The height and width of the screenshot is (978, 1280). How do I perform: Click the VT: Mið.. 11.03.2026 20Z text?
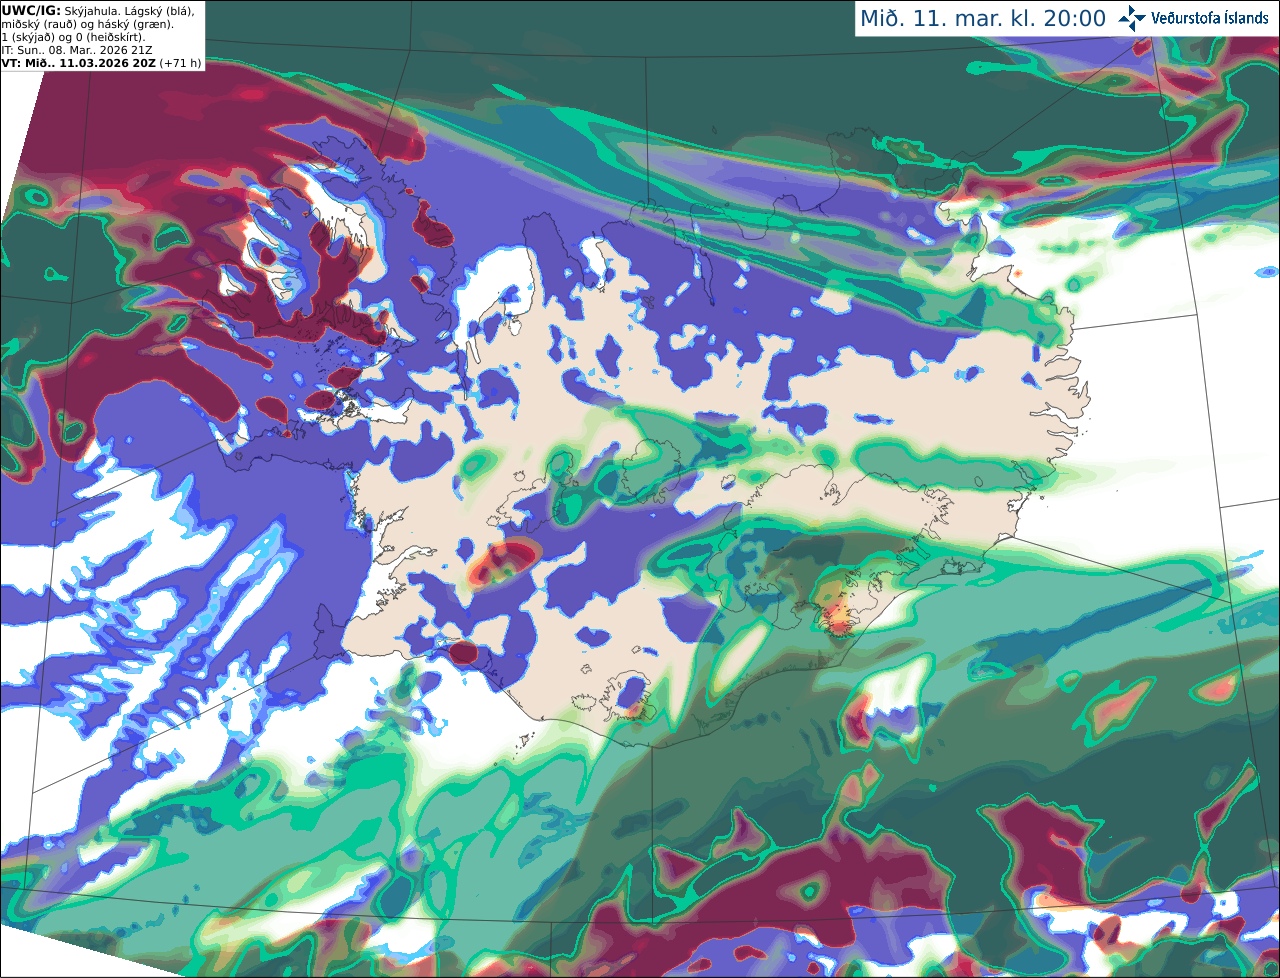[x=78, y=63]
